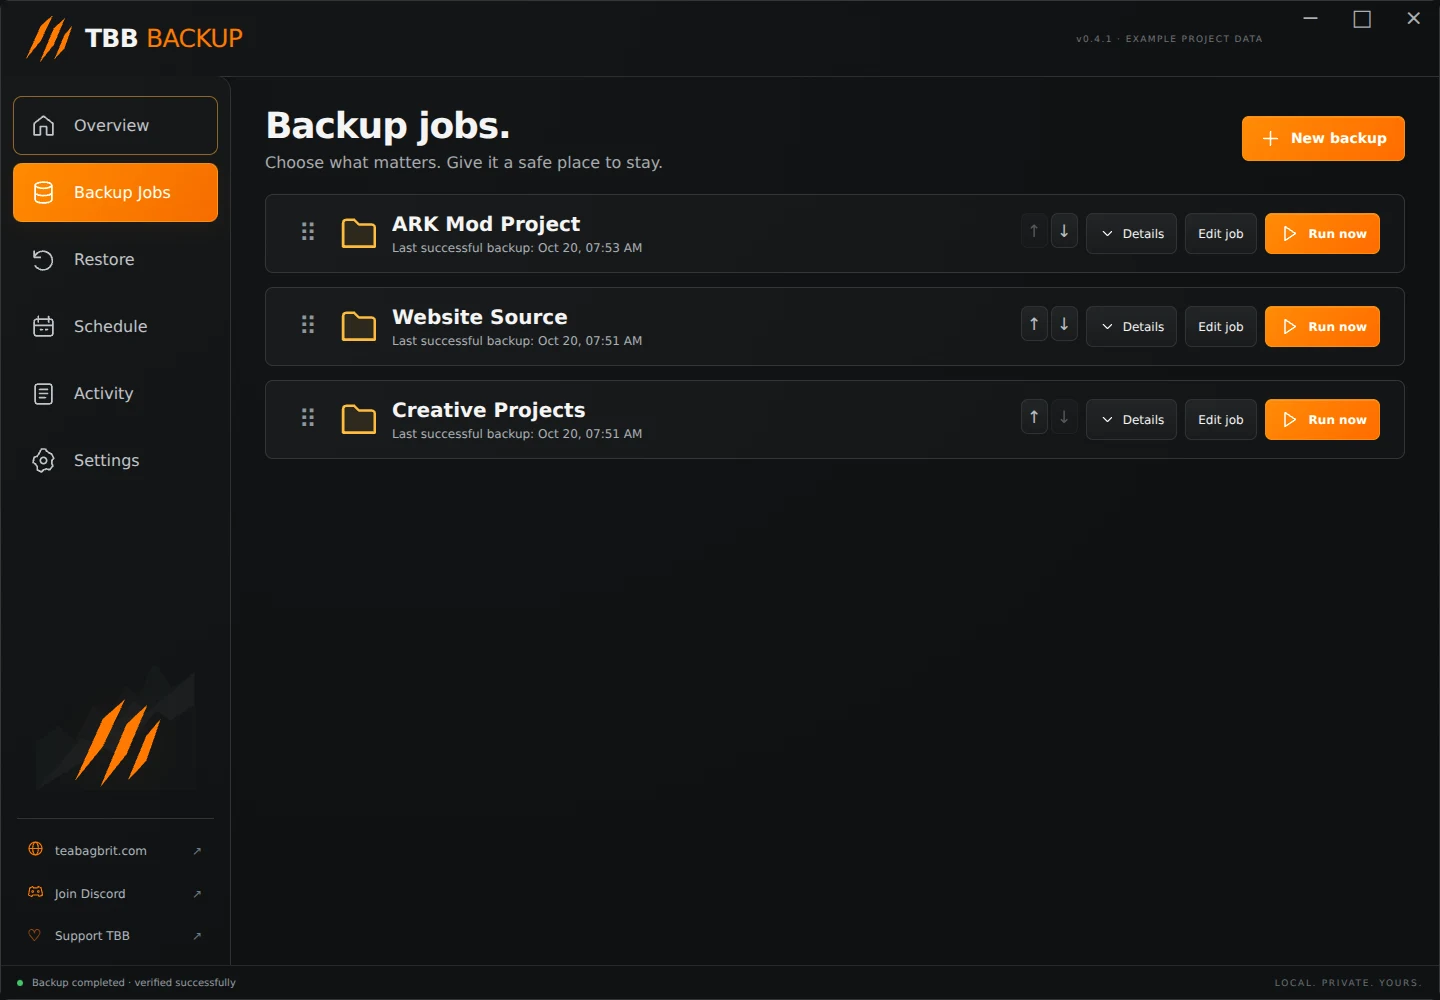Select Backup Jobs in the sidebar
Viewport: 1440px width, 1000px height.
click(115, 192)
